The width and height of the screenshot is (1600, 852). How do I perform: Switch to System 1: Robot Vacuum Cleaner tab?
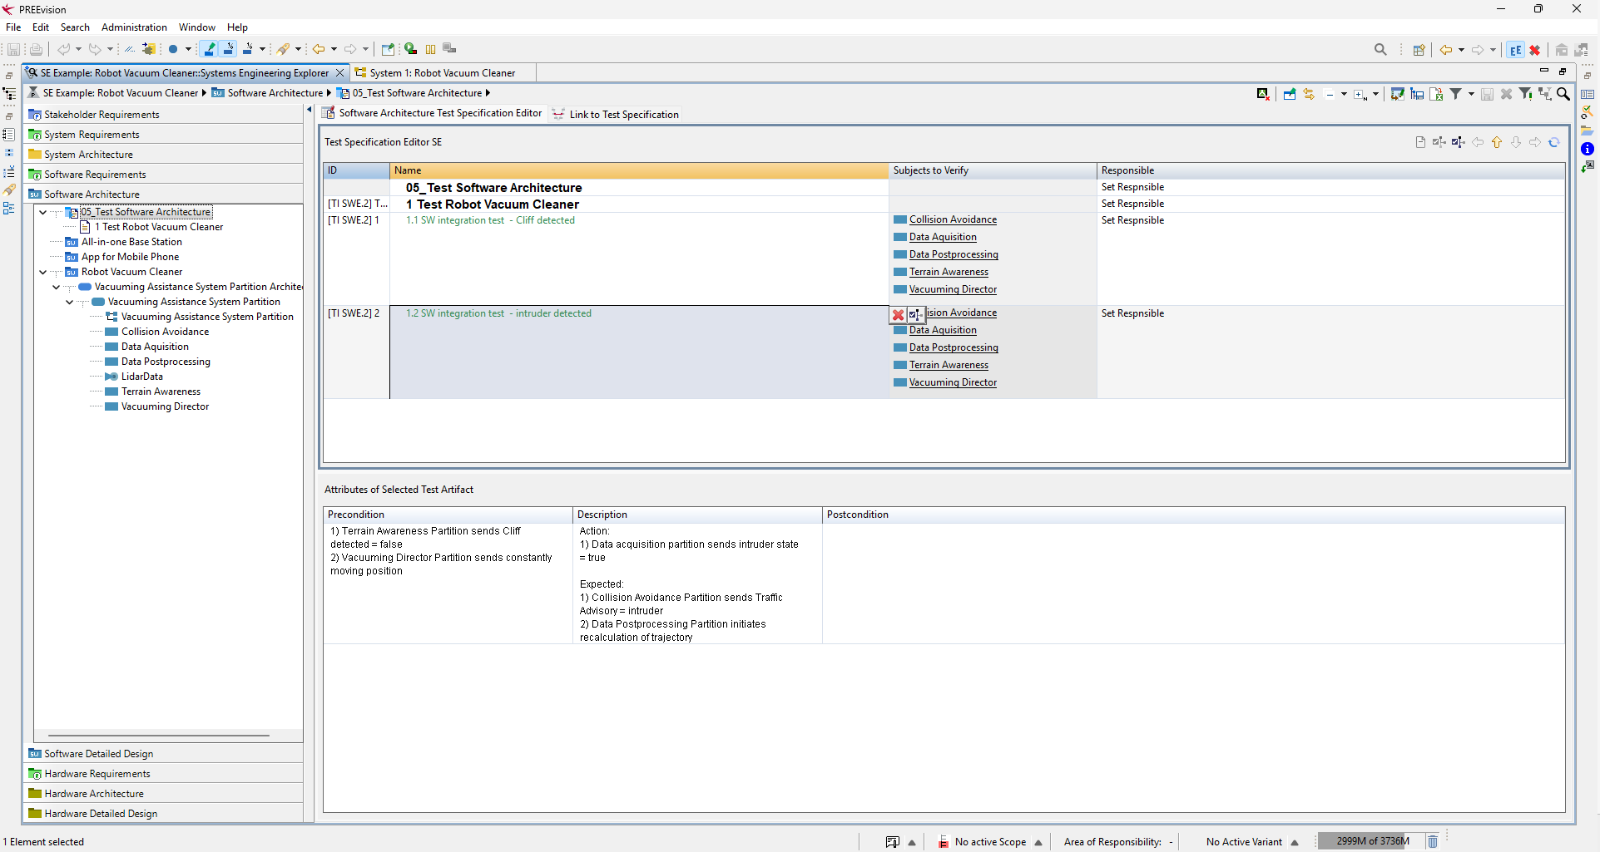click(x=442, y=73)
